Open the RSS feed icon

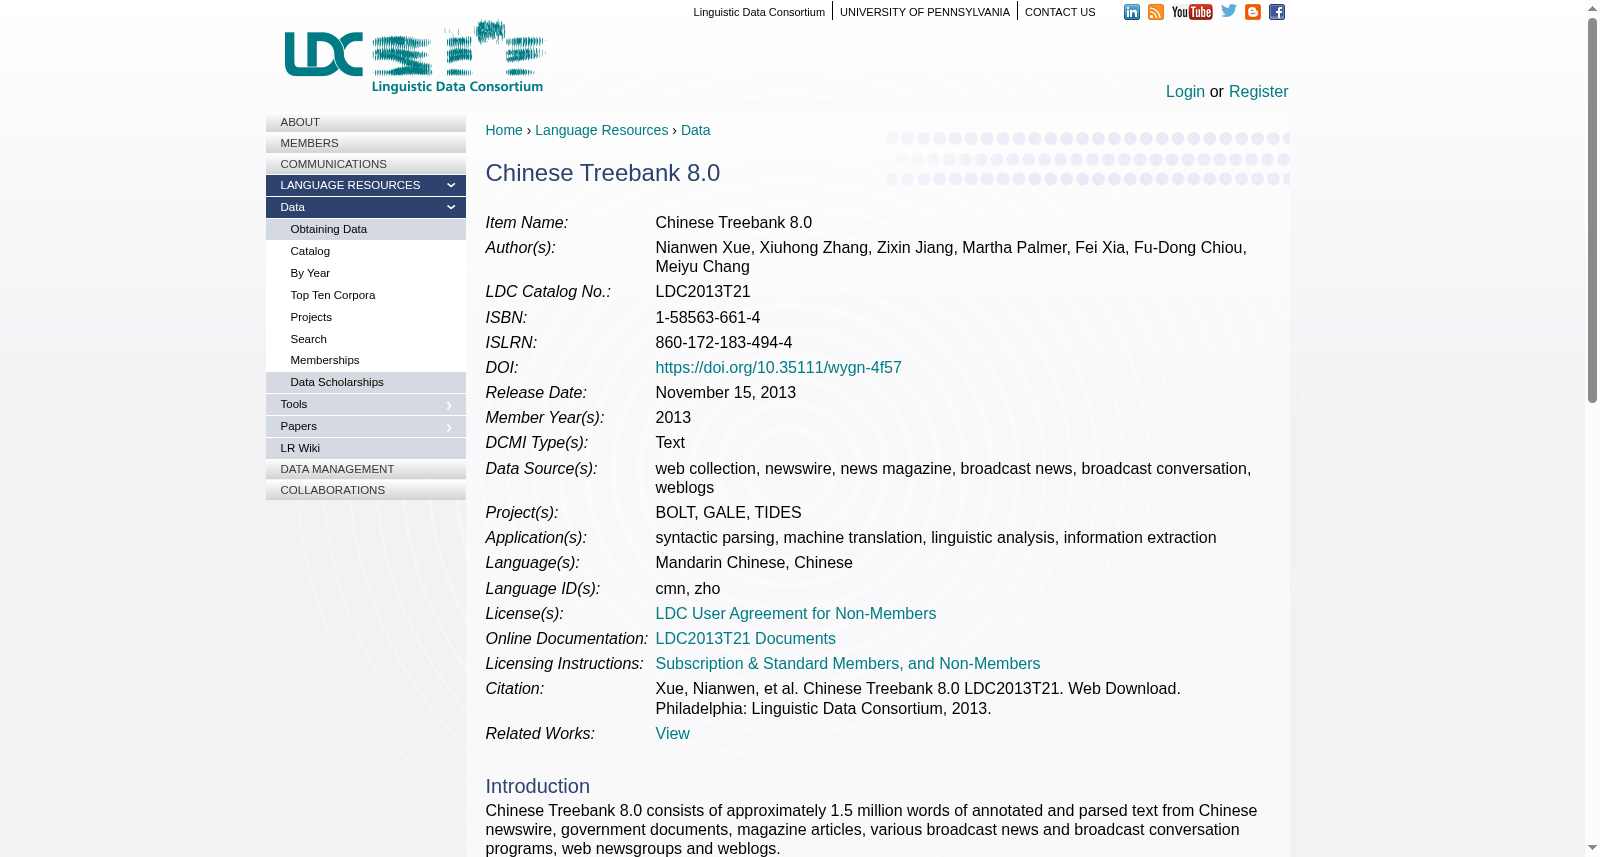pyautogui.click(x=1156, y=12)
